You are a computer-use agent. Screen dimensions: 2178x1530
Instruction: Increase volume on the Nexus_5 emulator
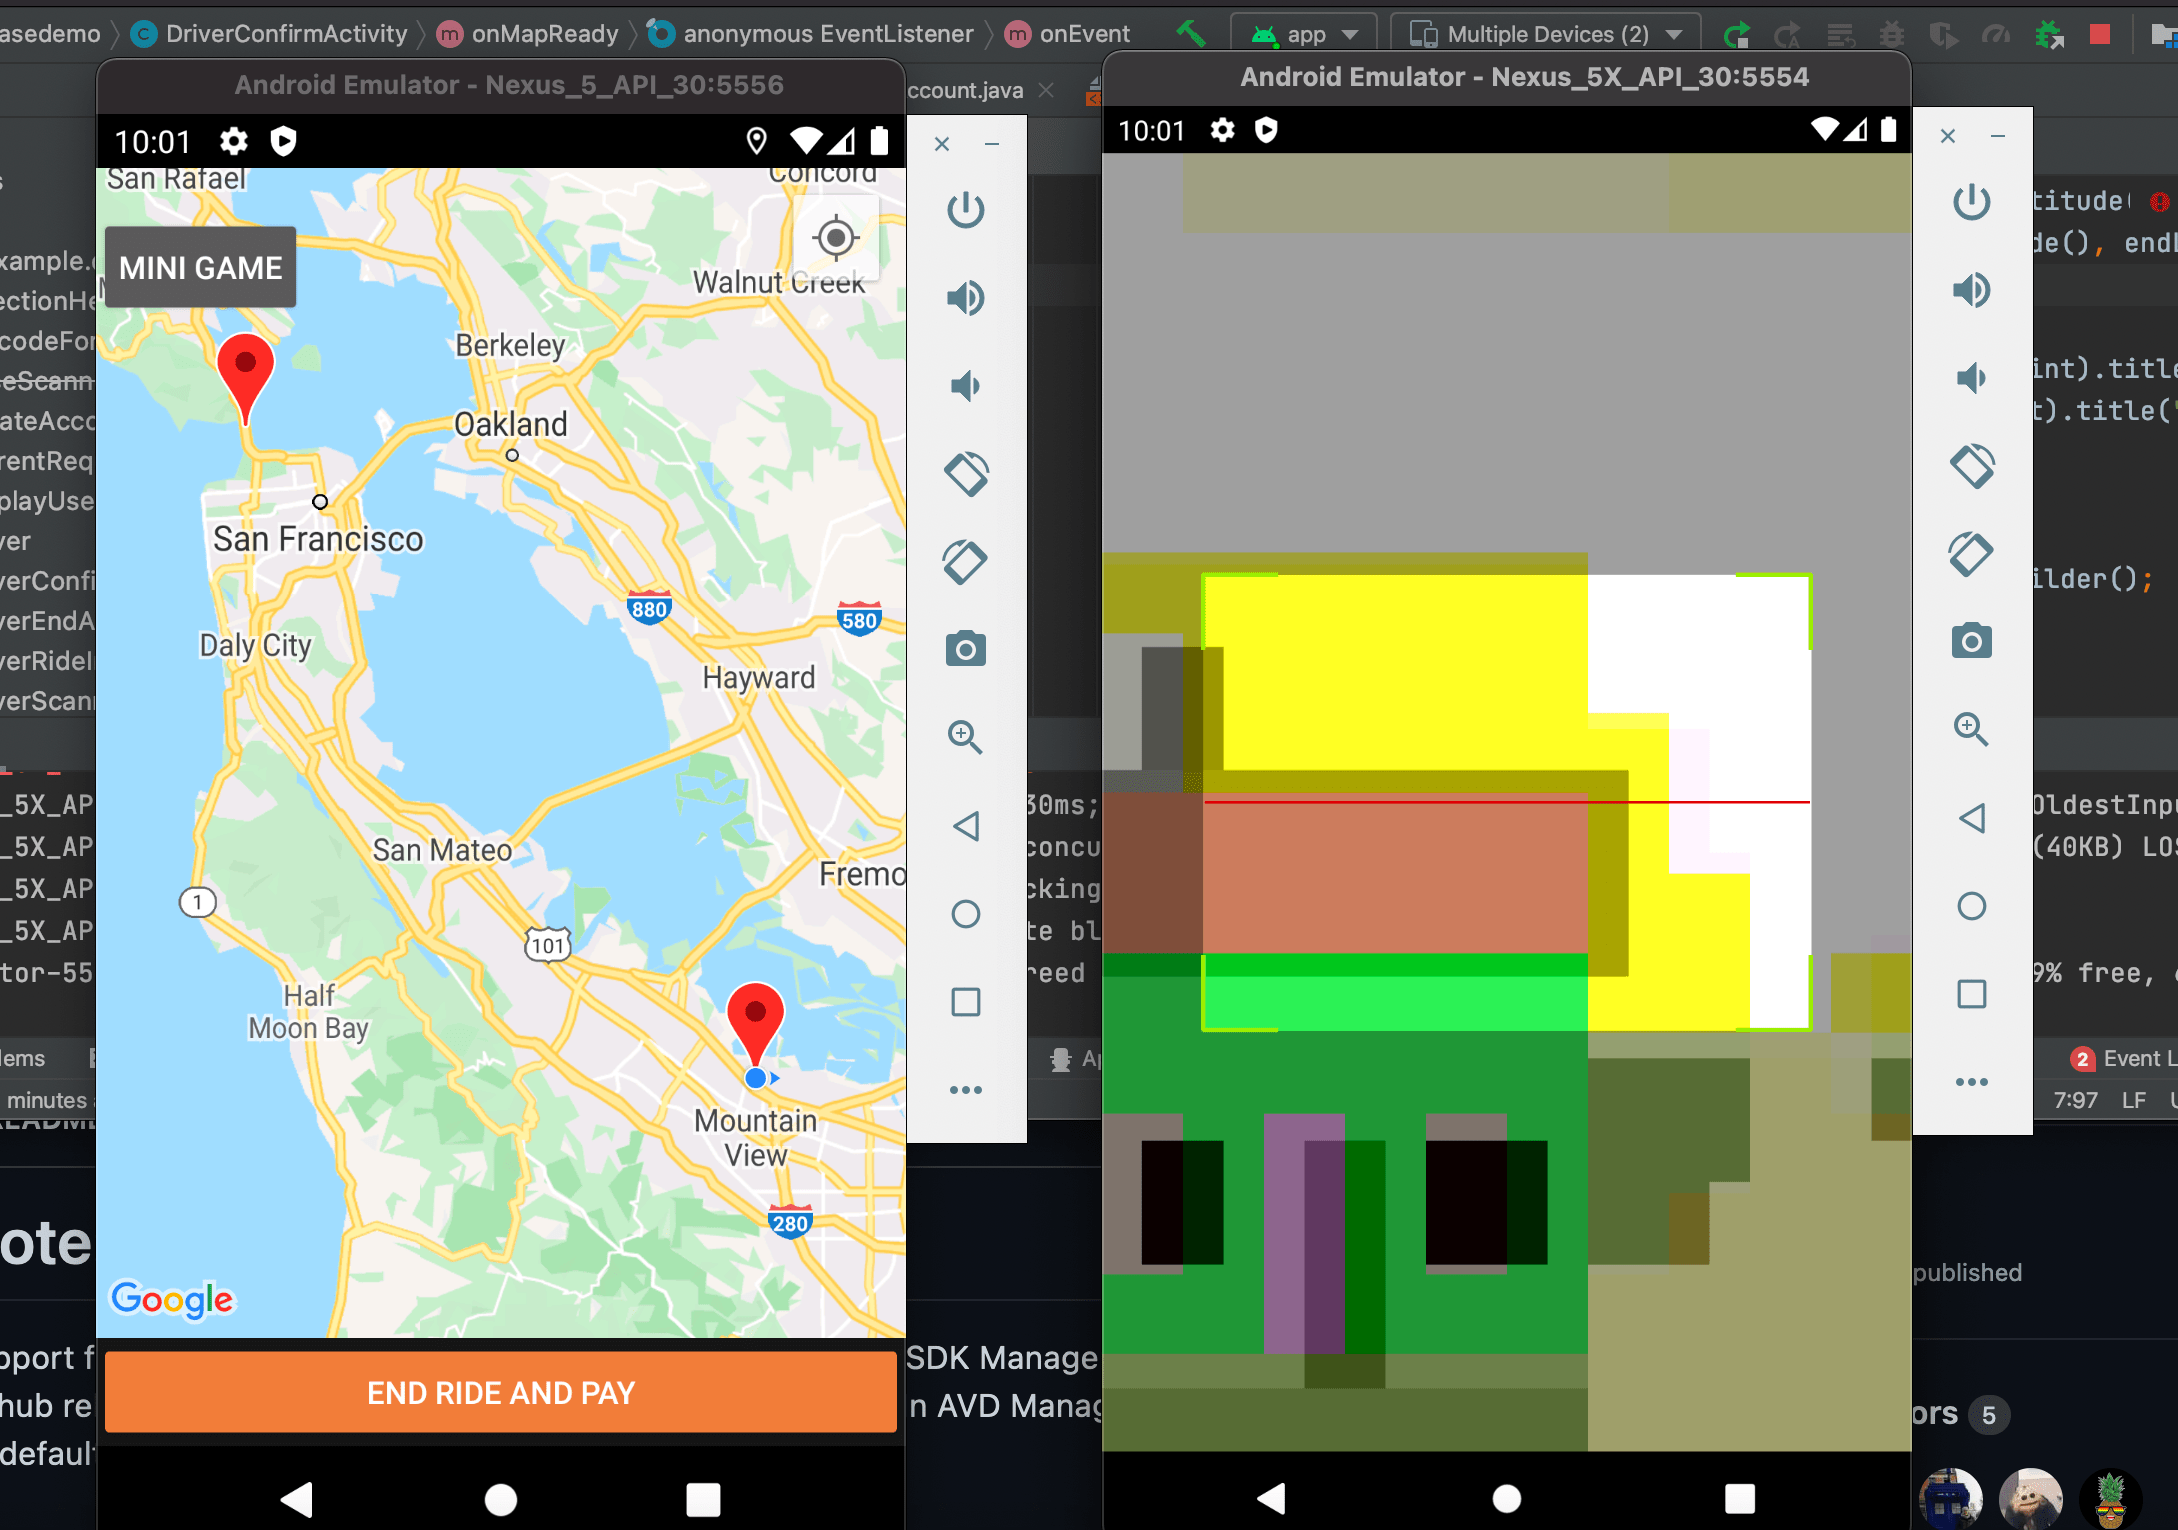point(966,297)
